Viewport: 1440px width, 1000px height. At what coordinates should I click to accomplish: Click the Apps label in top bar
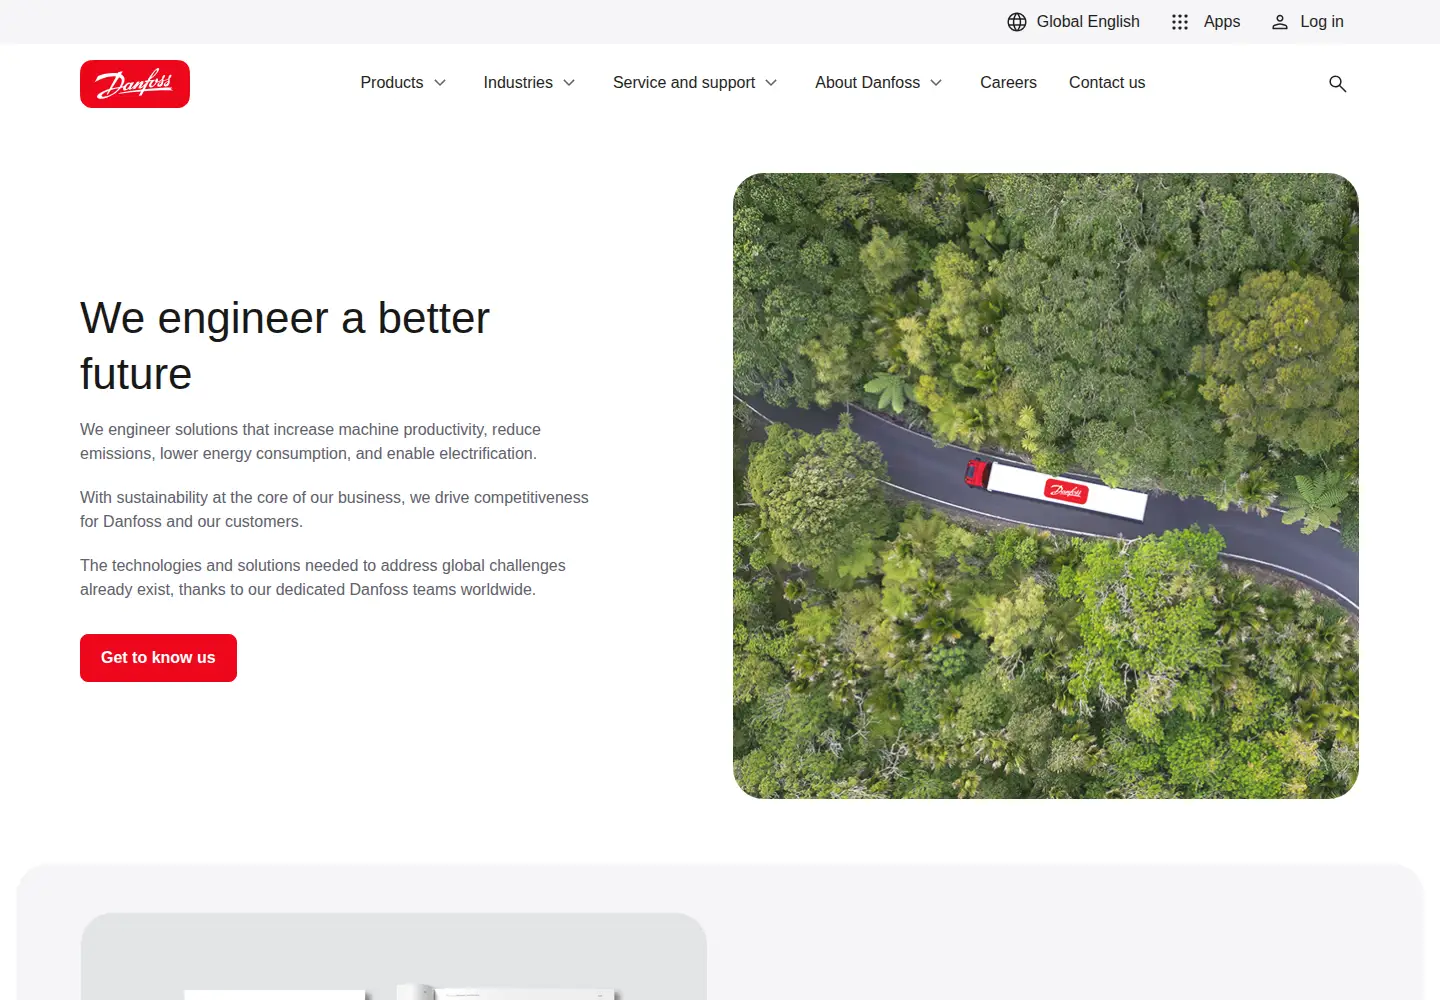(x=1222, y=22)
